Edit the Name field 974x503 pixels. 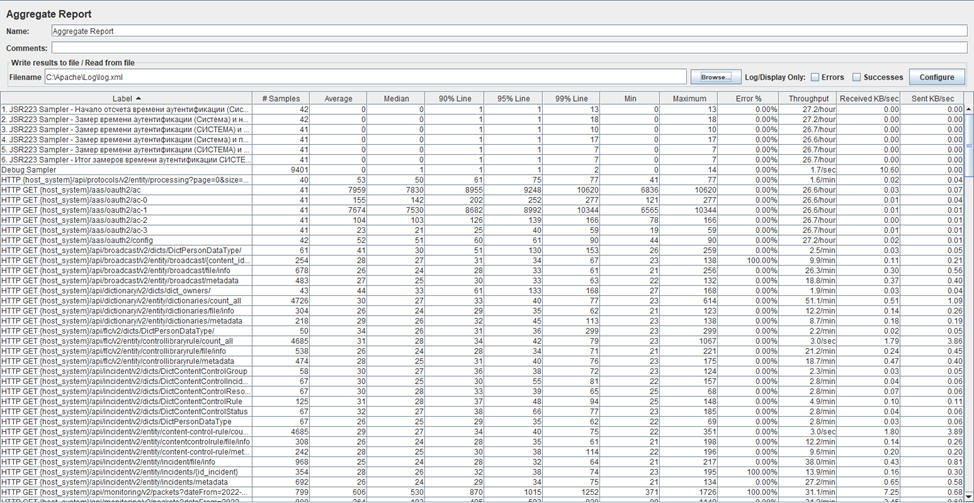pos(509,30)
